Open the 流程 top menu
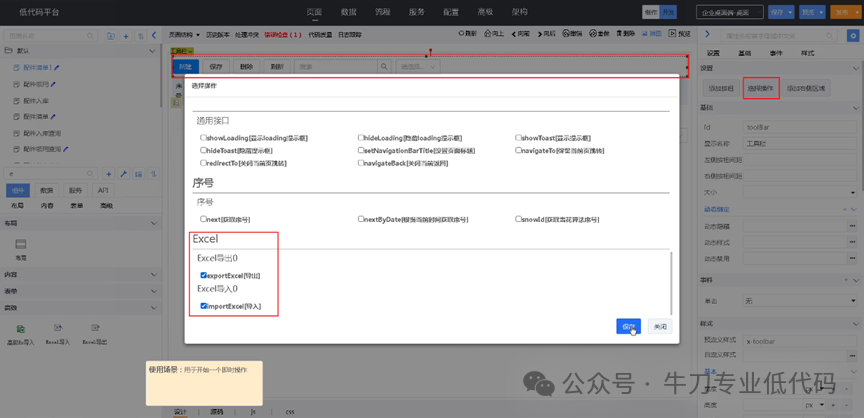This screenshot has height=418, width=864. point(382,12)
